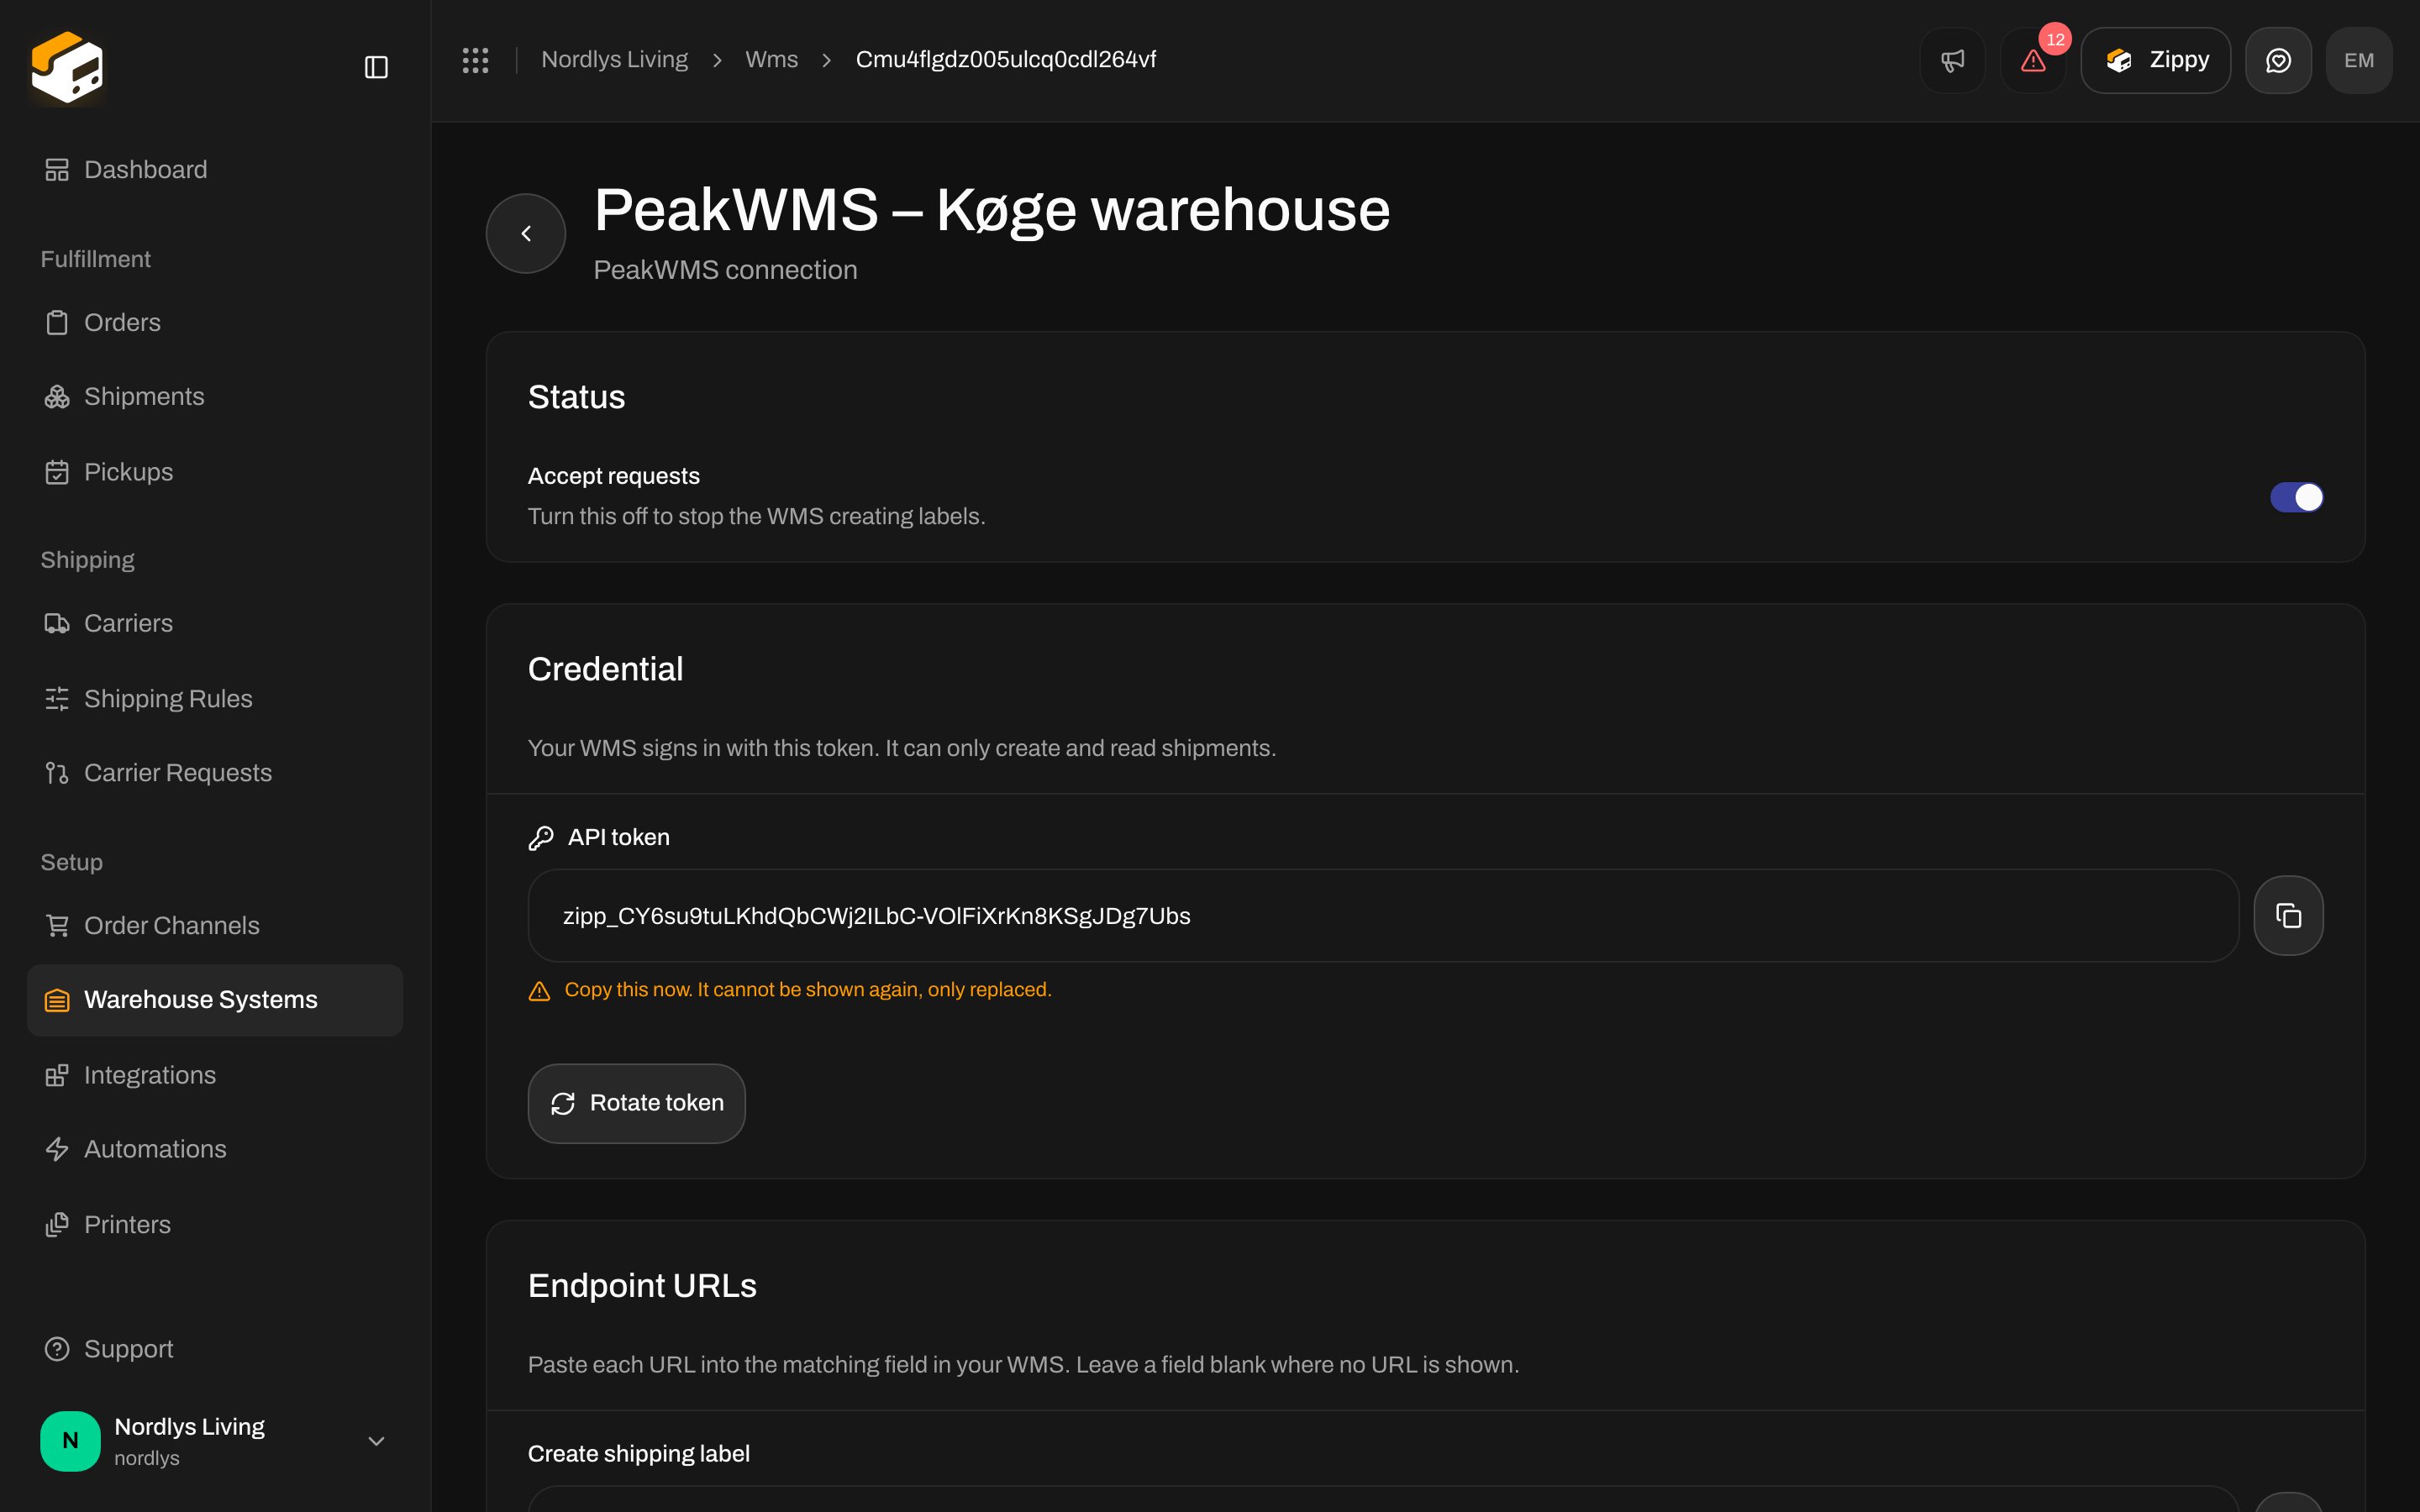
Task: Click the 'Copy this now' warning text
Action: point(808,990)
